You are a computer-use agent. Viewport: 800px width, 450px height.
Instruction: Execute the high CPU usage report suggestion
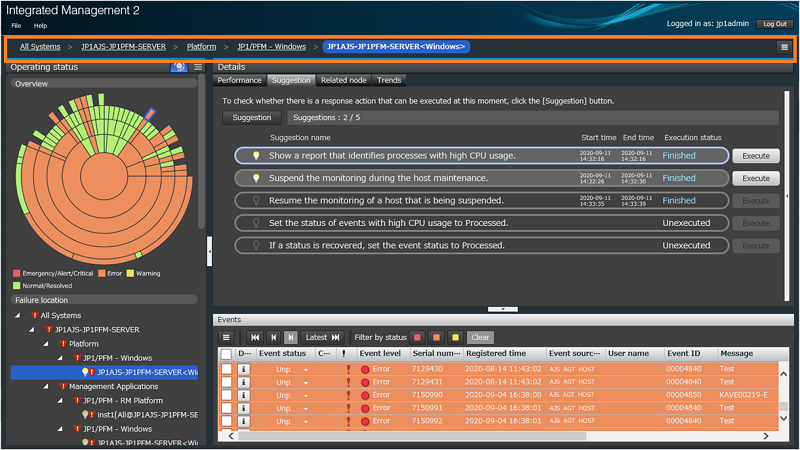click(756, 156)
